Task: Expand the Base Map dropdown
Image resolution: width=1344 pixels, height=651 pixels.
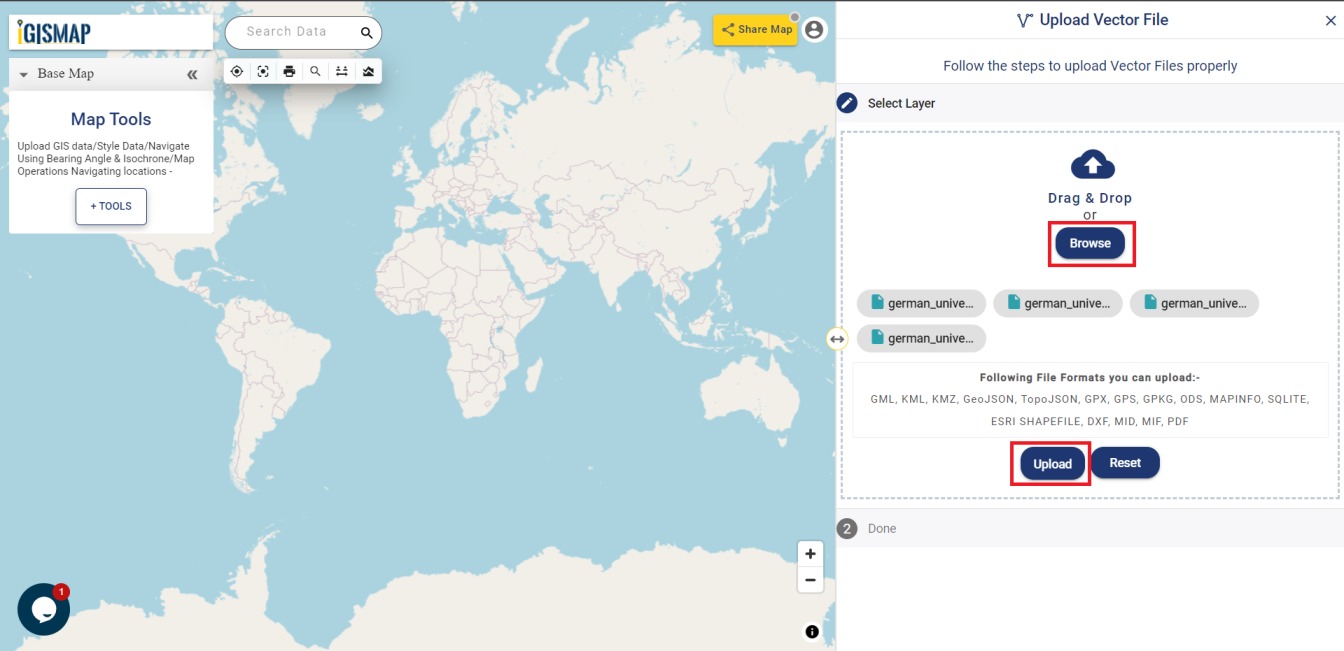Action: point(22,73)
